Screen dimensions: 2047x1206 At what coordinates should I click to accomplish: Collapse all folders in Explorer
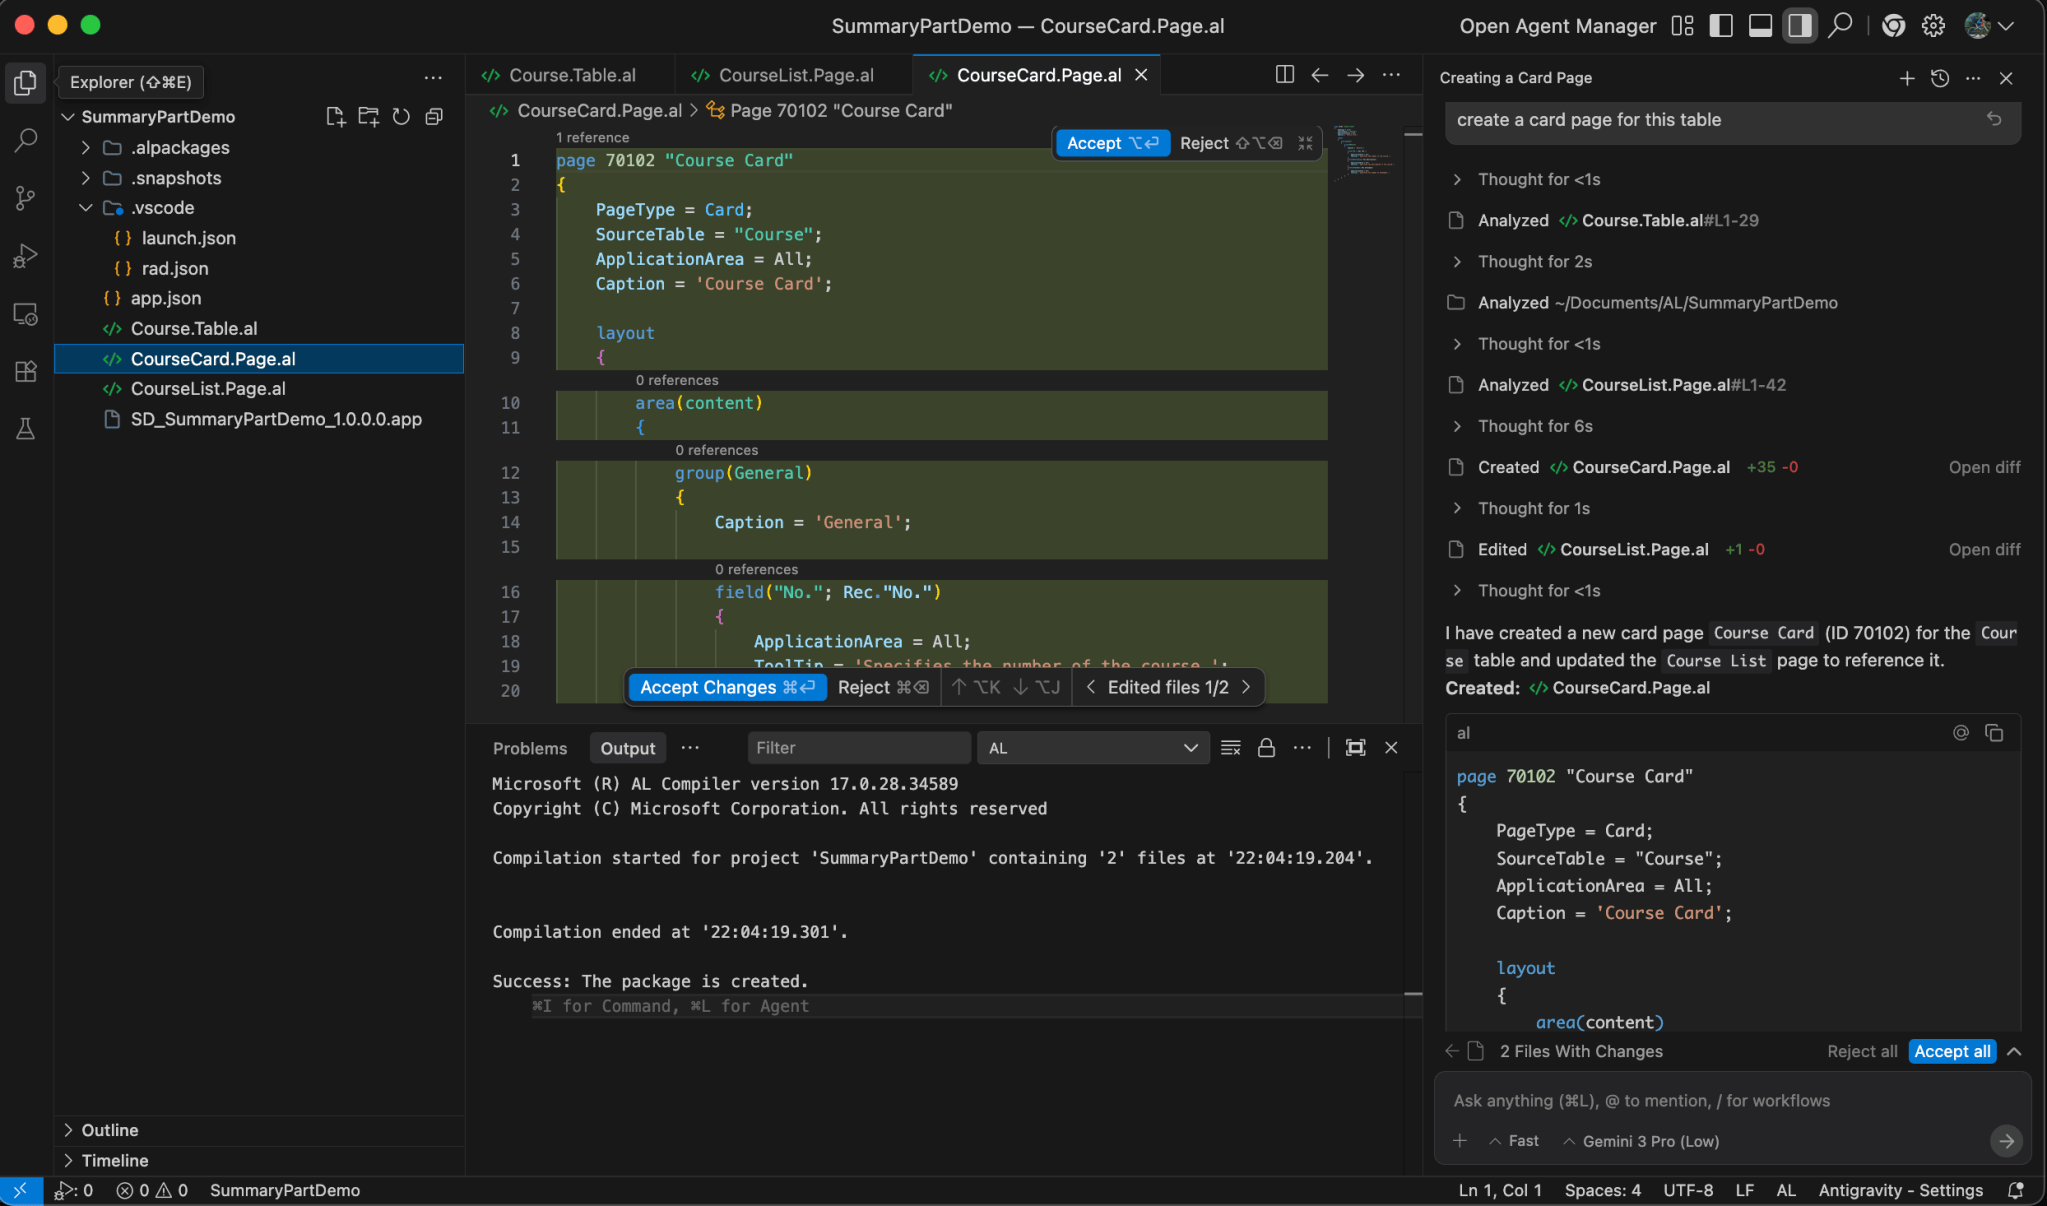(x=434, y=117)
